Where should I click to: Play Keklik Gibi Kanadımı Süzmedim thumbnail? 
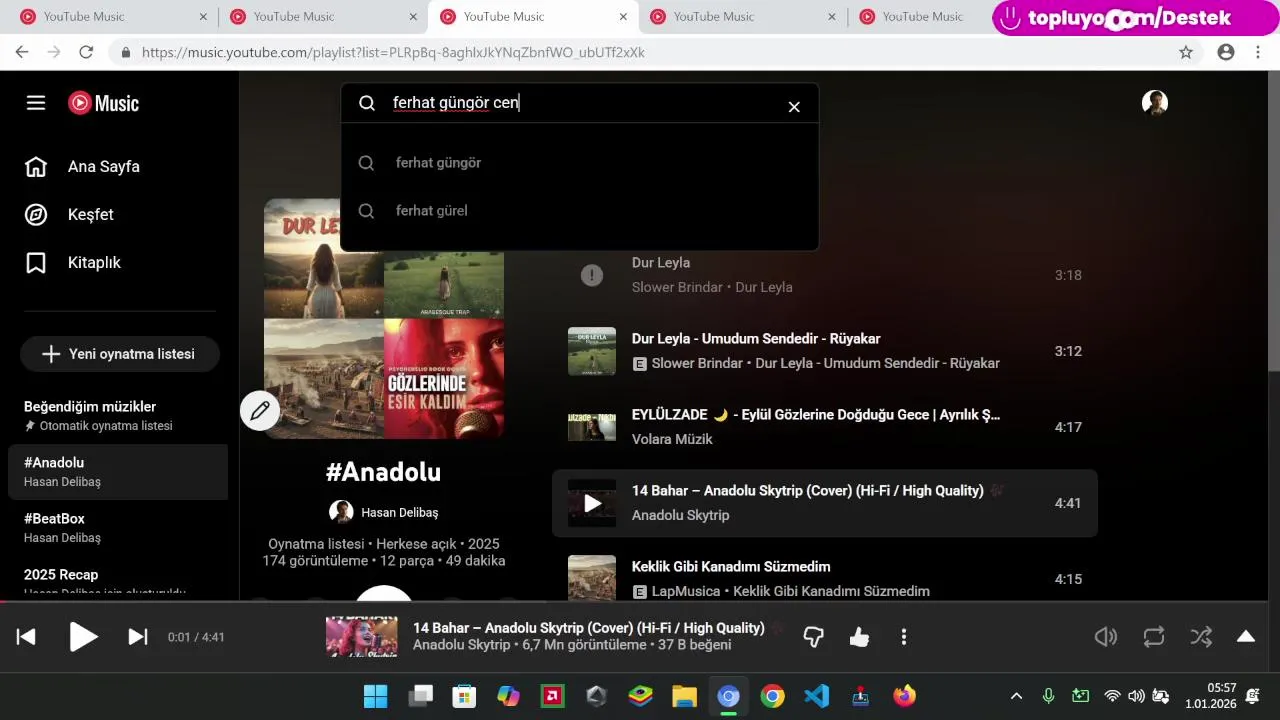(x=592, y=578)
